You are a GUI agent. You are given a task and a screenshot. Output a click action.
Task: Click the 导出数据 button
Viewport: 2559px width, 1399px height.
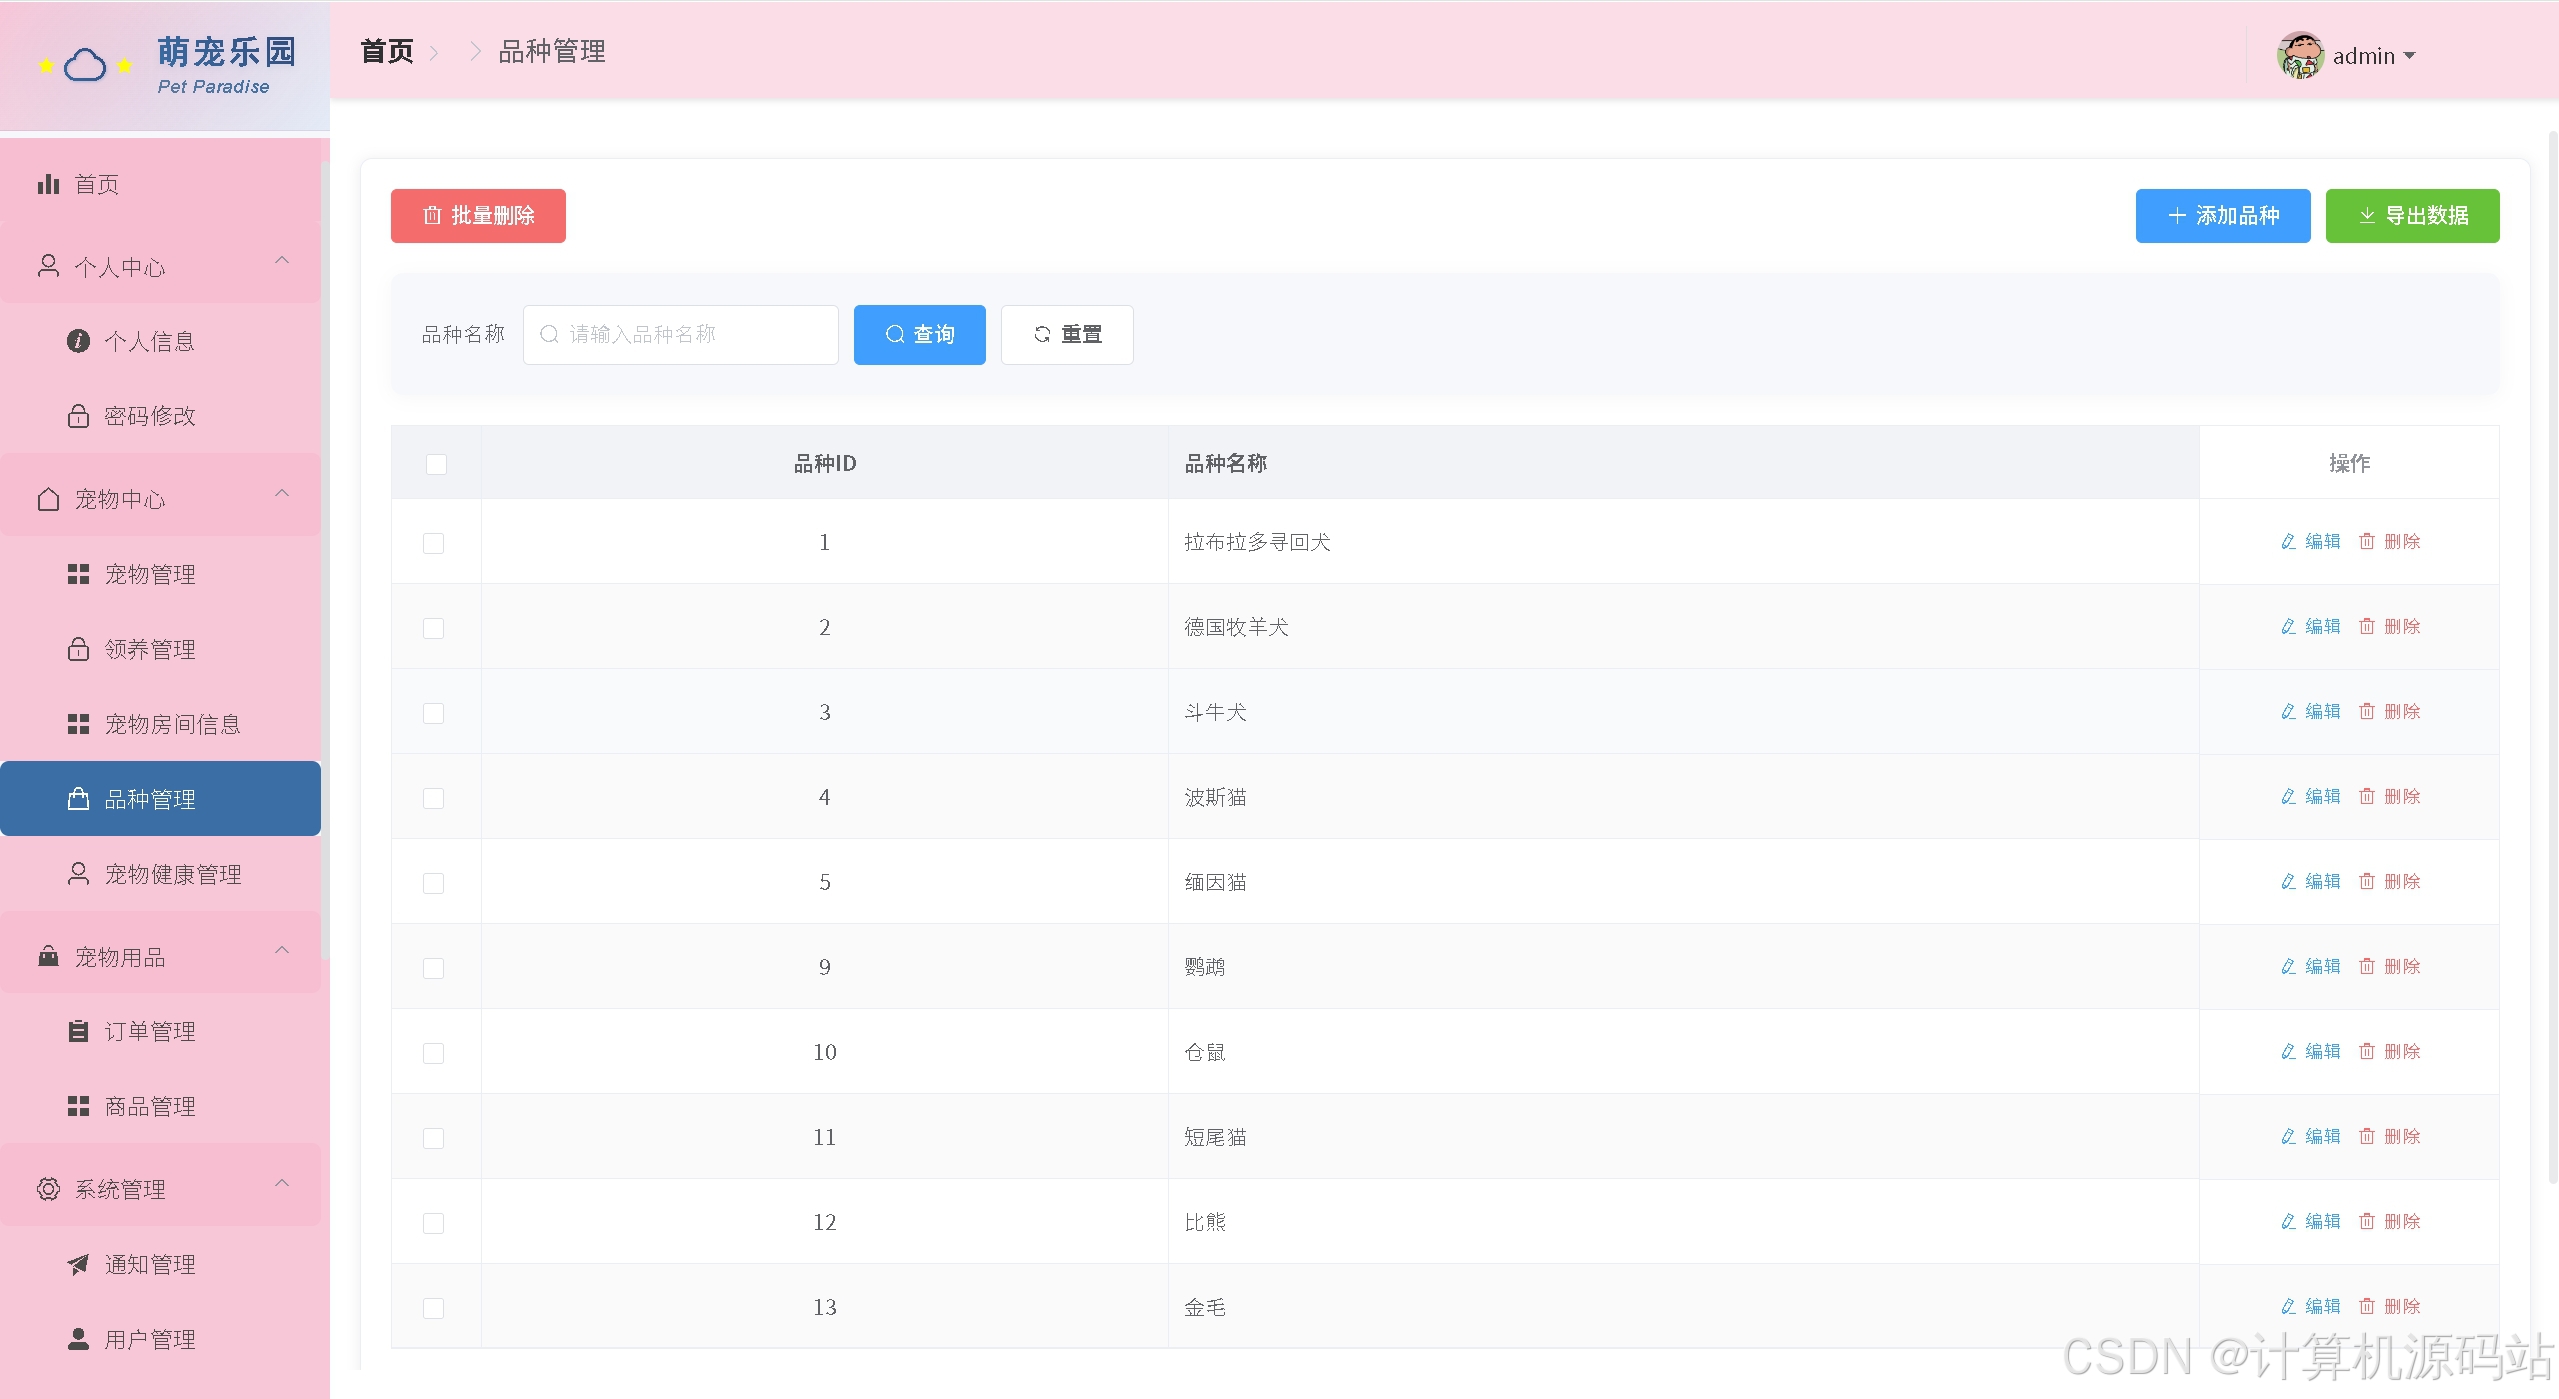[2412, 216]
